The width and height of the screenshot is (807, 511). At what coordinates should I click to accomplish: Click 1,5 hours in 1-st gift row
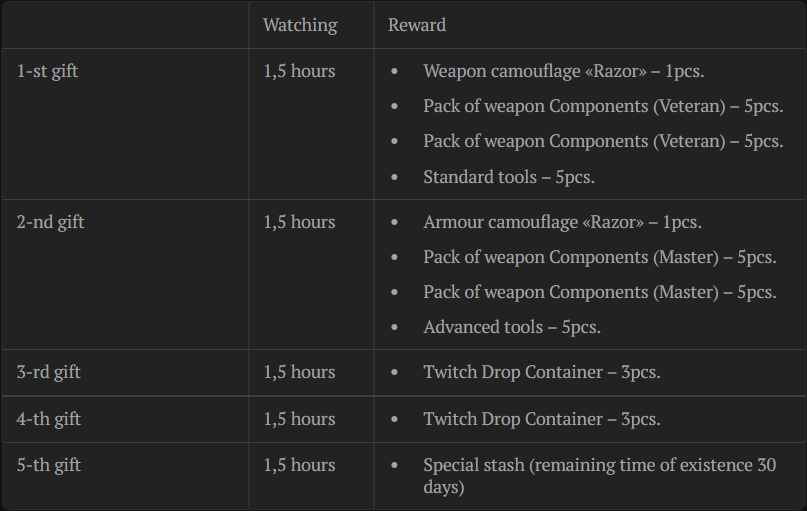click(299, 71)
